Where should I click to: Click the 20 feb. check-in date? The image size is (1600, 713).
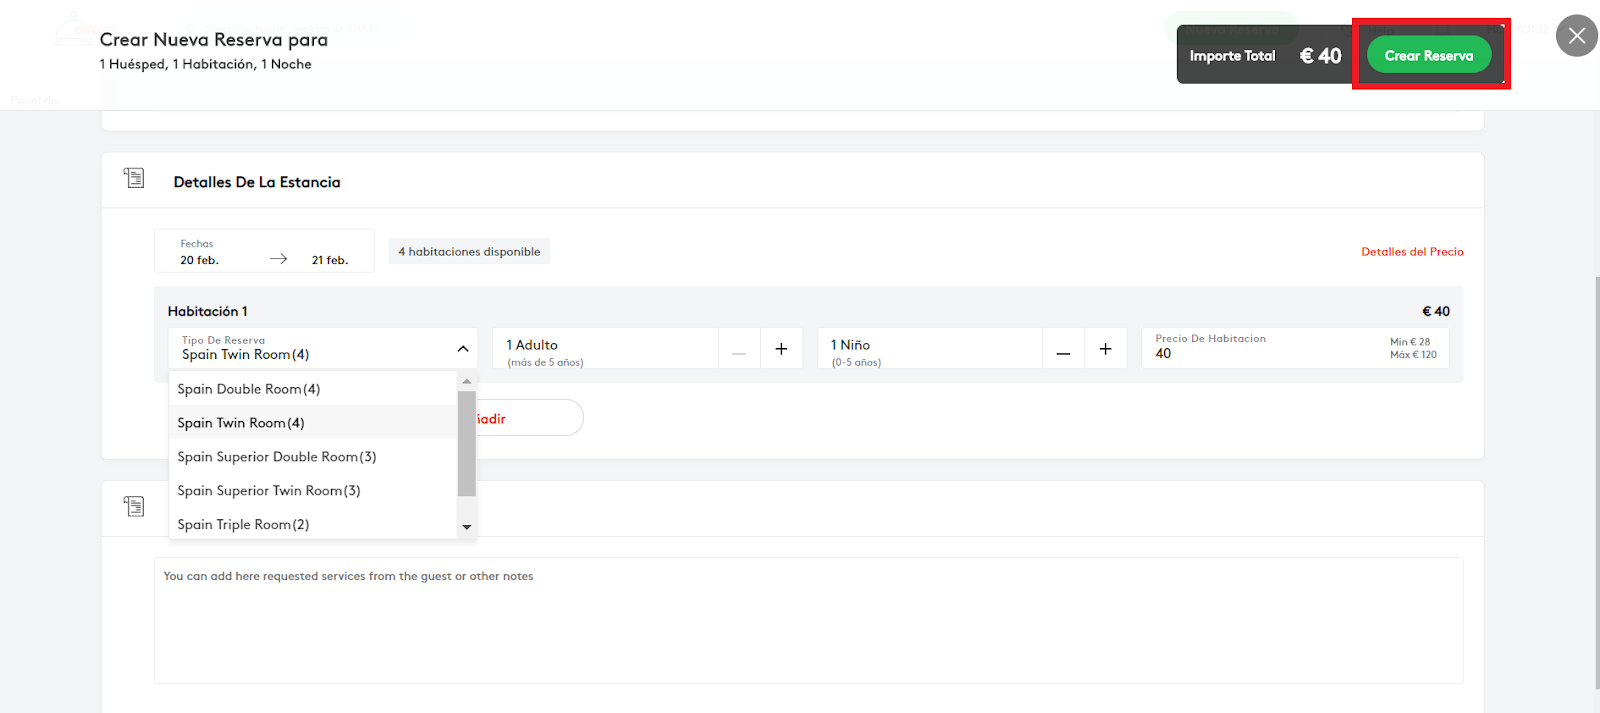(199, 260)
